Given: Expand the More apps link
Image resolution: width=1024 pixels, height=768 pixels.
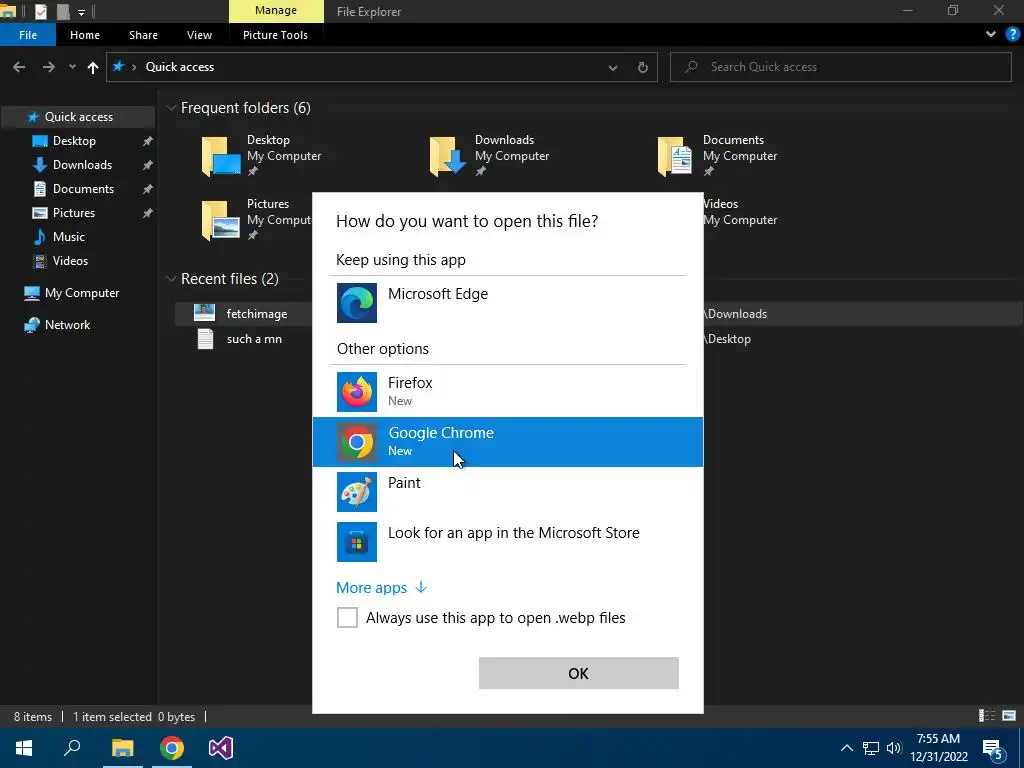Looking at the screenshot, I should click(381, 588).
